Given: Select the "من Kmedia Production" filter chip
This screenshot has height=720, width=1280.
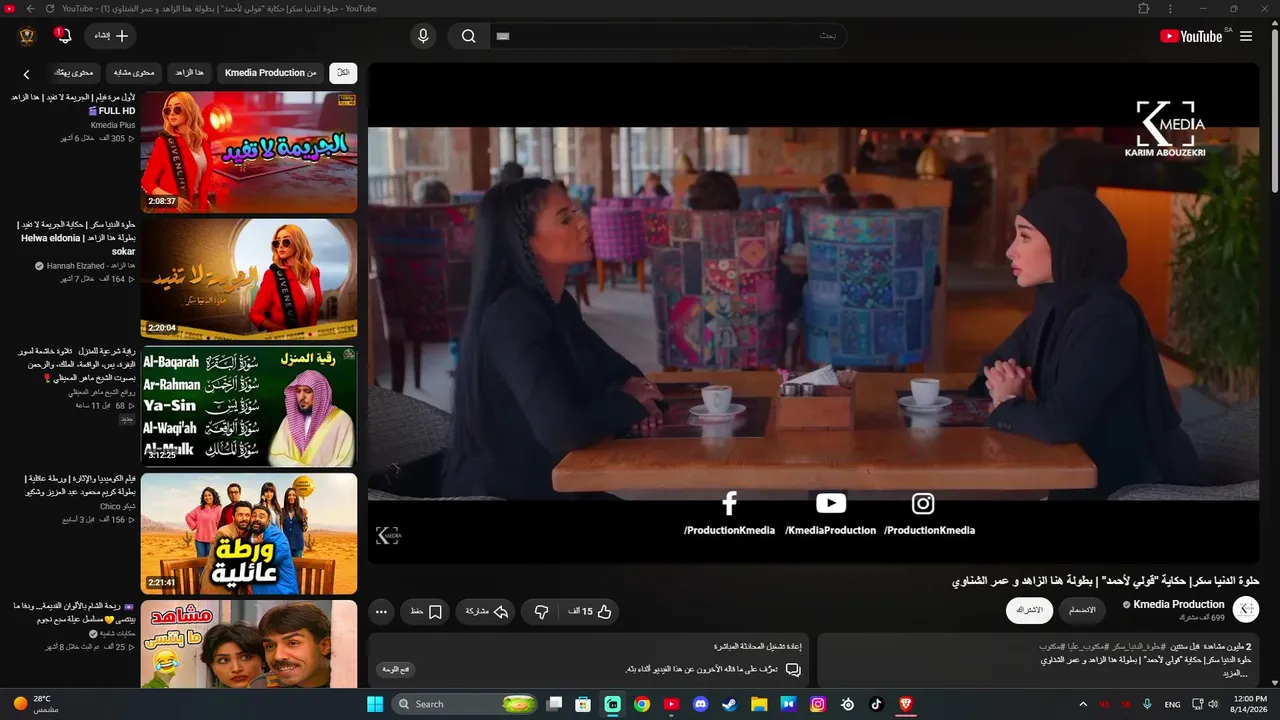Looking at the screenshot, I should pyautogui.click(x=270, y=73).
